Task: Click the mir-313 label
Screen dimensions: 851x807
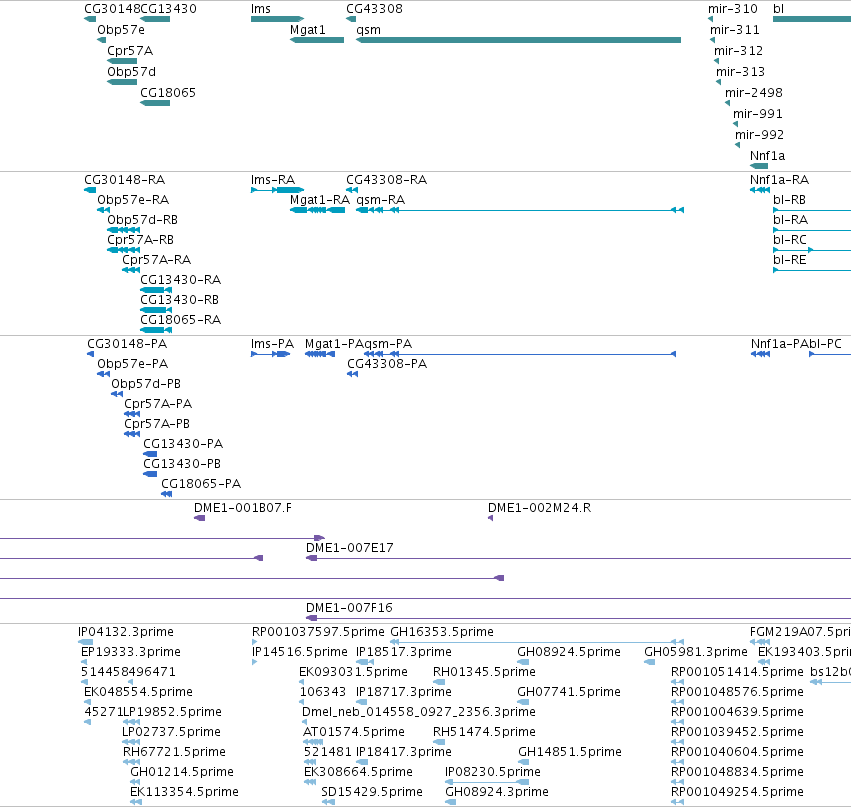Action: coord(740,72)
